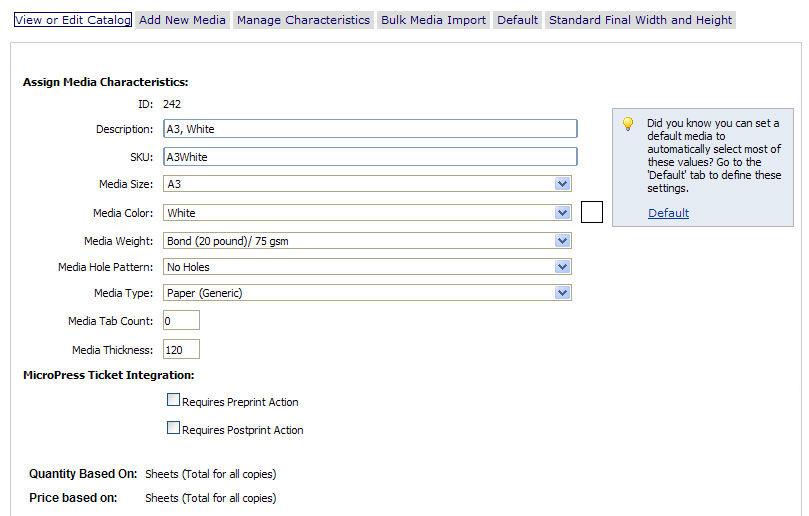
Task: Focus the SKU input field
Action: pos(370,157)
